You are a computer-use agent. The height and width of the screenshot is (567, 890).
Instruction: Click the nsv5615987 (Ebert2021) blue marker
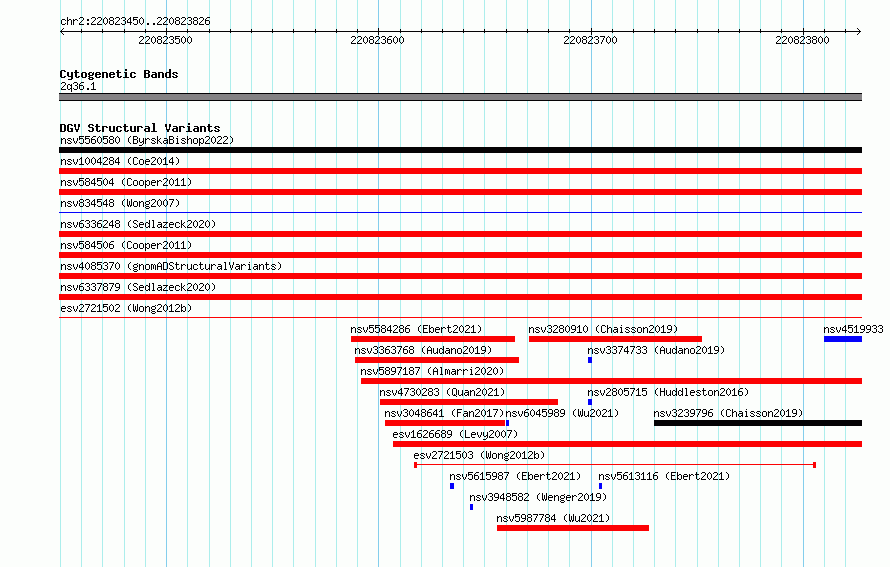pyautogui.click(x=452, y=486)
